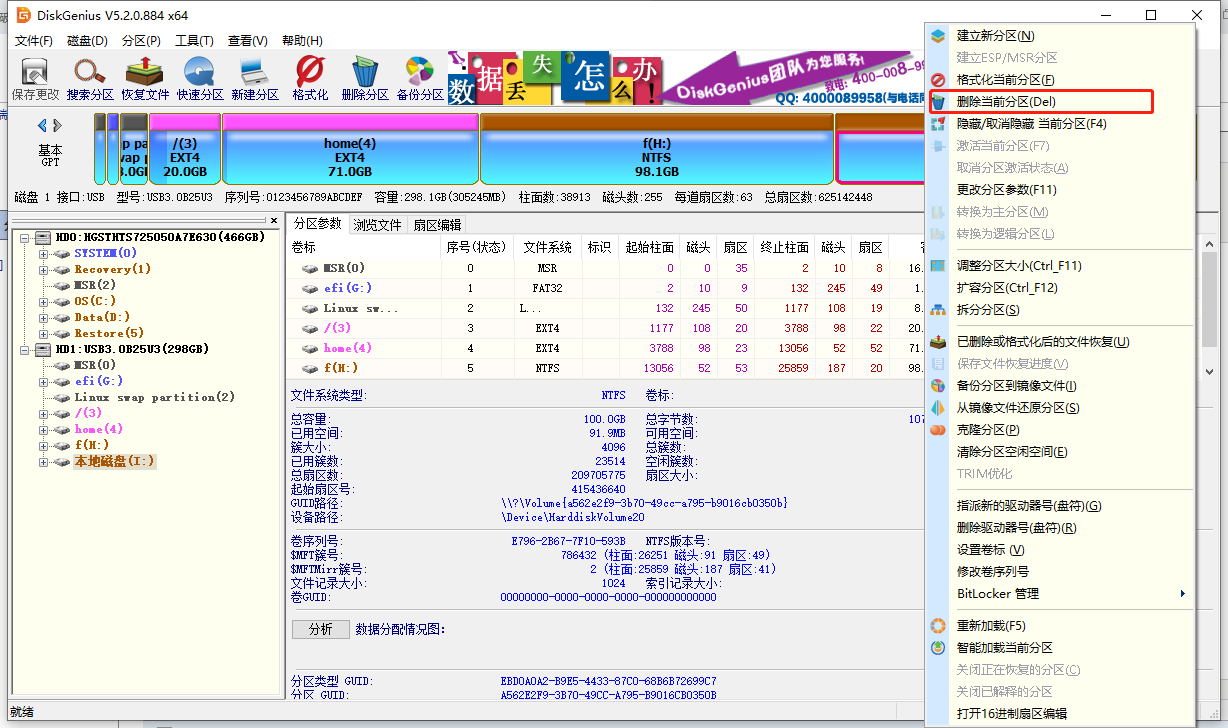Open the 文件(F) menu
The image size is (1228, 728).
[34, 41]
